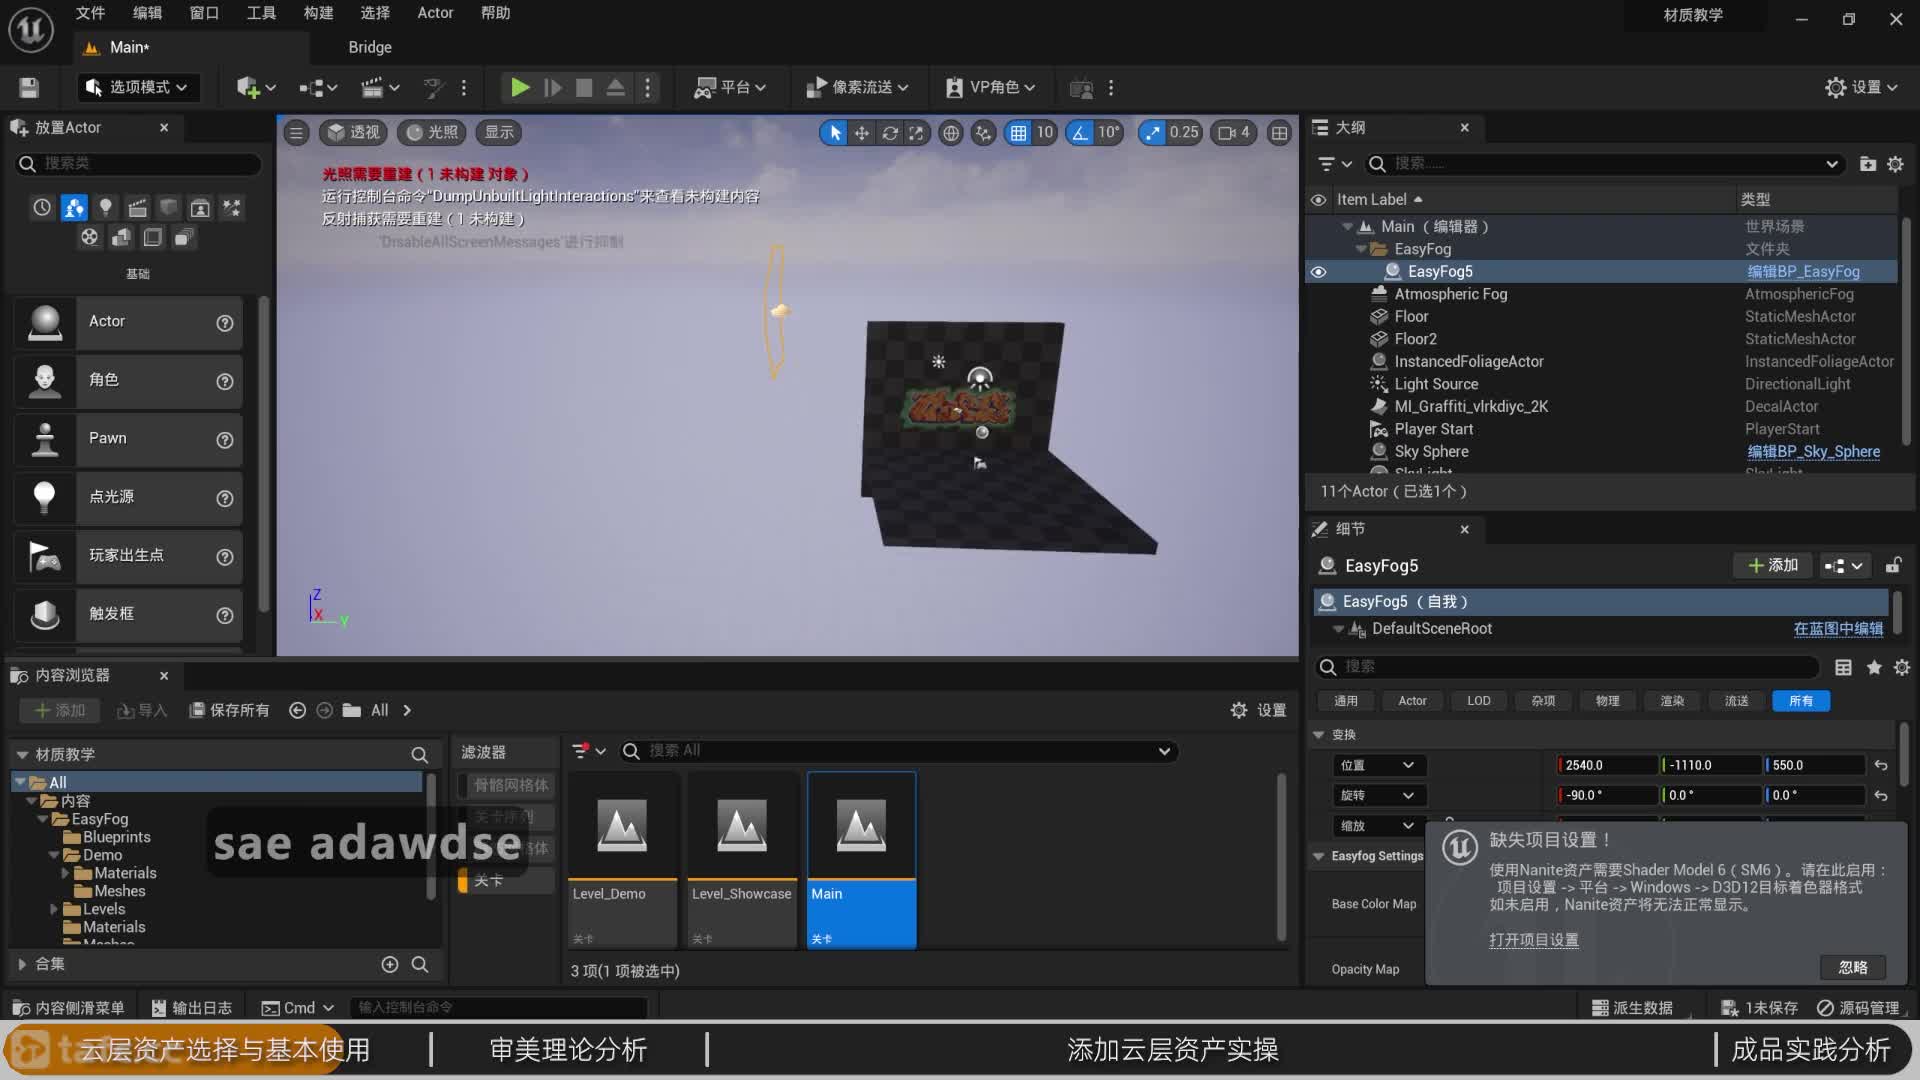Screen dimensions: 1920x1080
Task: Open the add content quick menu
Action: point(256,88)
